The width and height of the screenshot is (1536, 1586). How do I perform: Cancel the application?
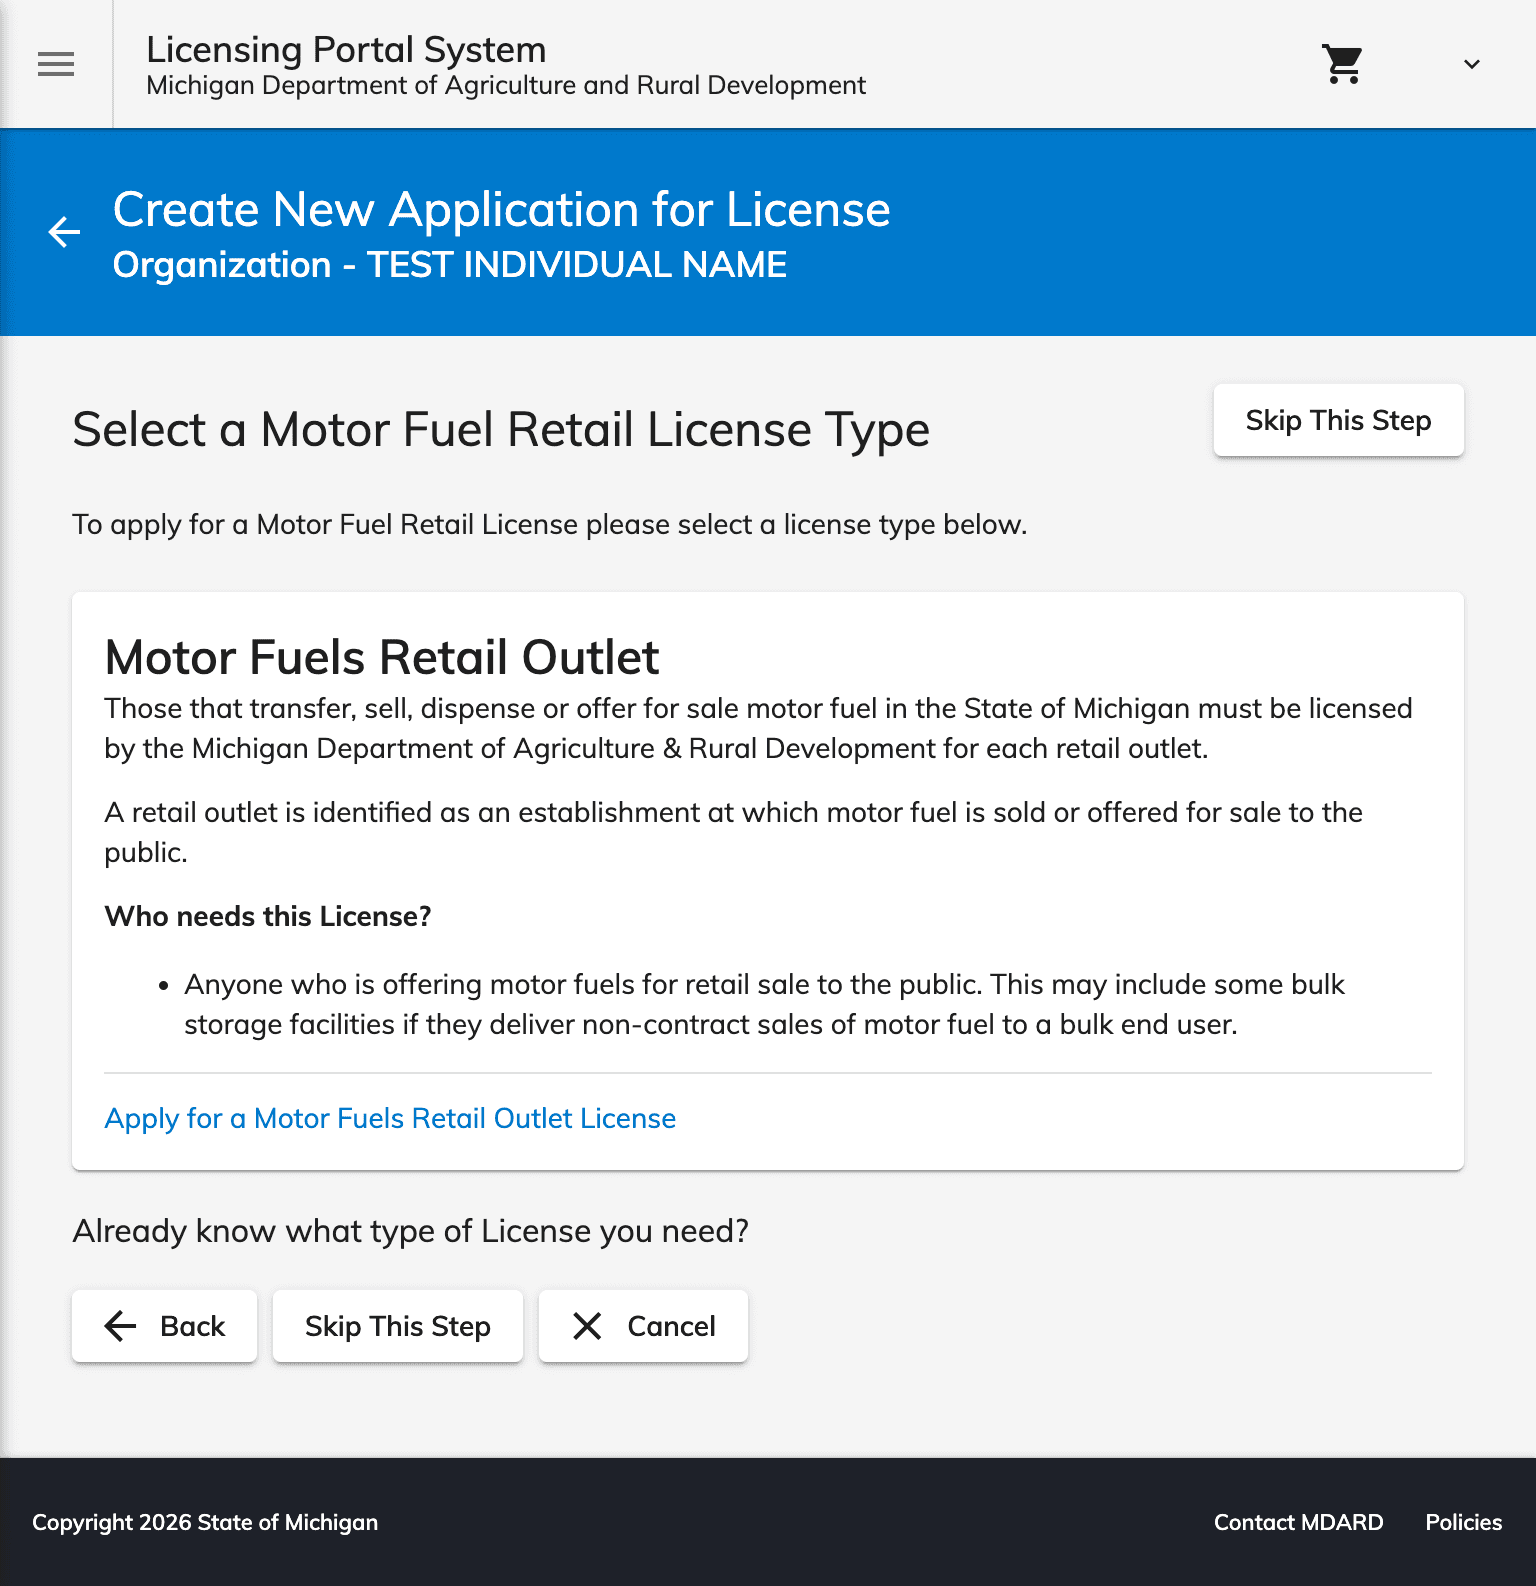point(643,1326)
